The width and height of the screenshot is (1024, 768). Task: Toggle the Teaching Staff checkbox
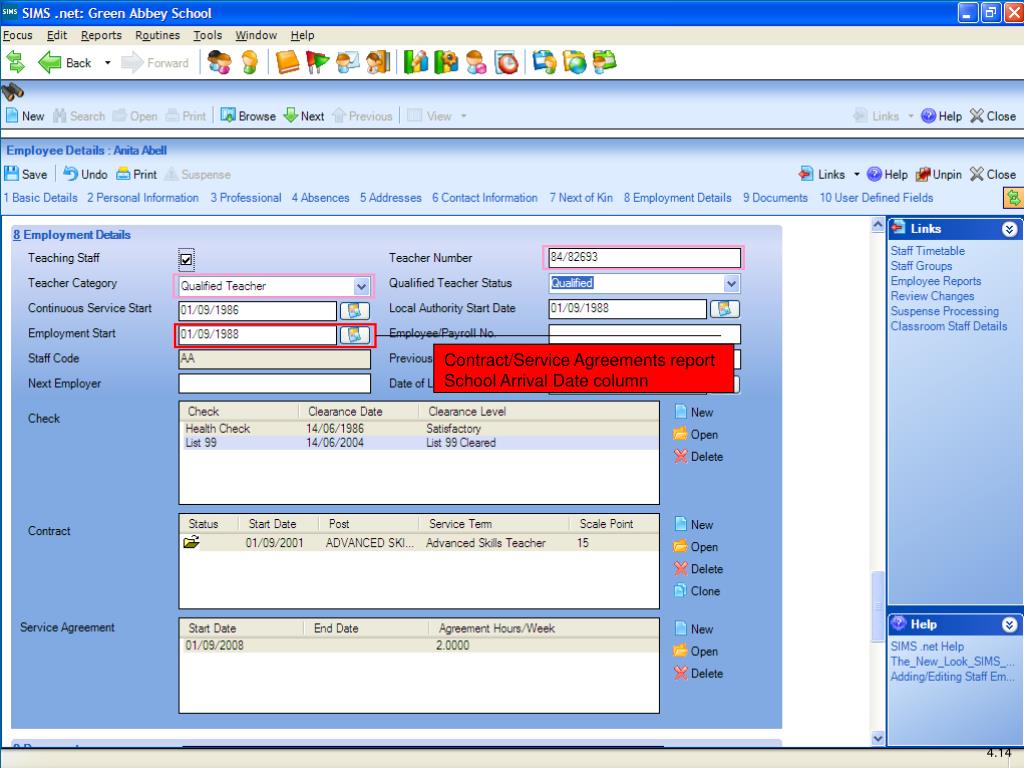[x=186, y=260]
